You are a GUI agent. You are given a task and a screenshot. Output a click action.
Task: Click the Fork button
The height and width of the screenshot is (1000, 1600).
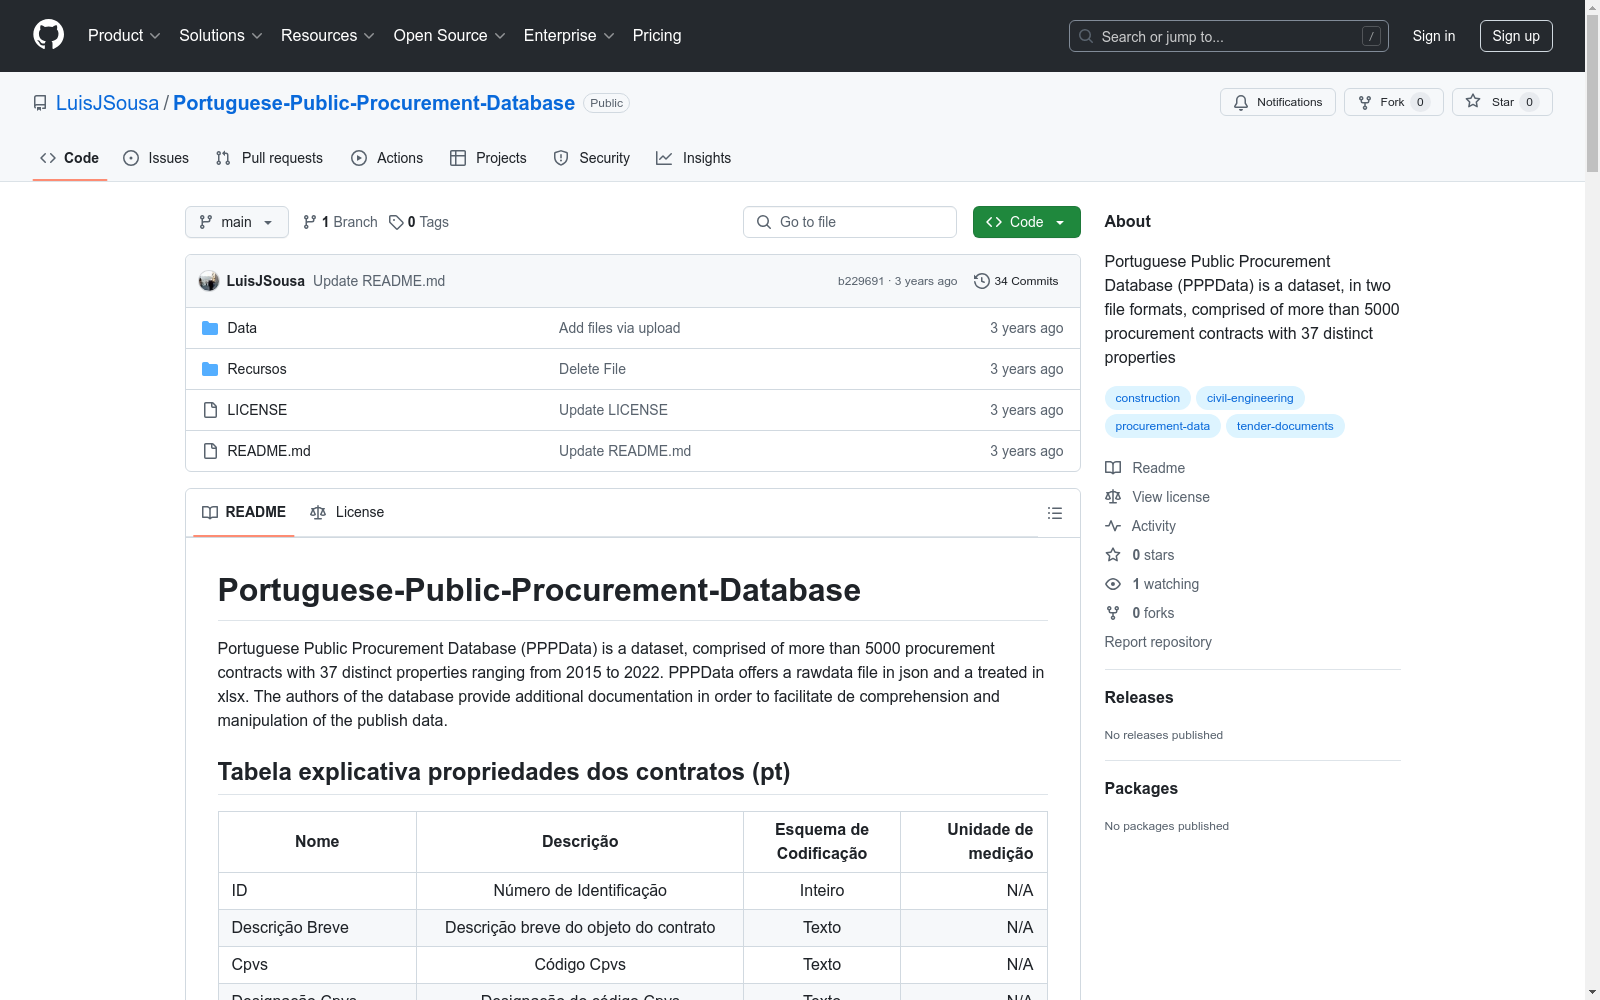[x=1394, y=102]
